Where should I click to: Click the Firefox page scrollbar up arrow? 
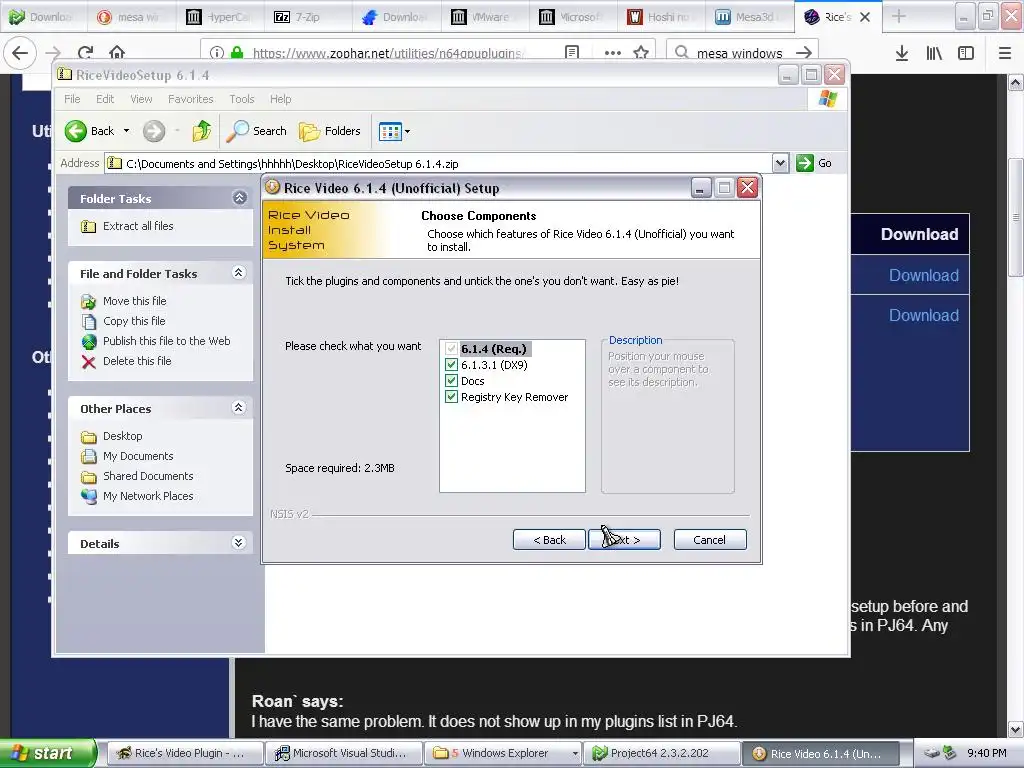click(1016, 82)
